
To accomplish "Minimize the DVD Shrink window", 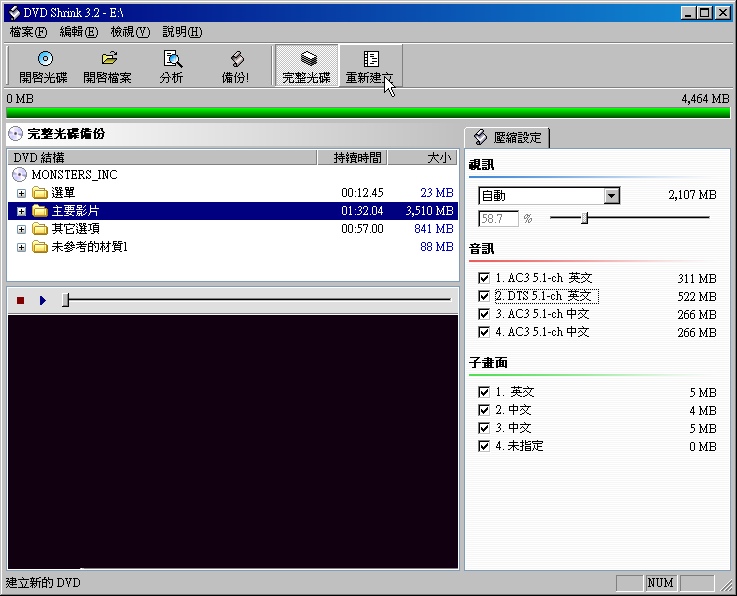I will point(689,13).
